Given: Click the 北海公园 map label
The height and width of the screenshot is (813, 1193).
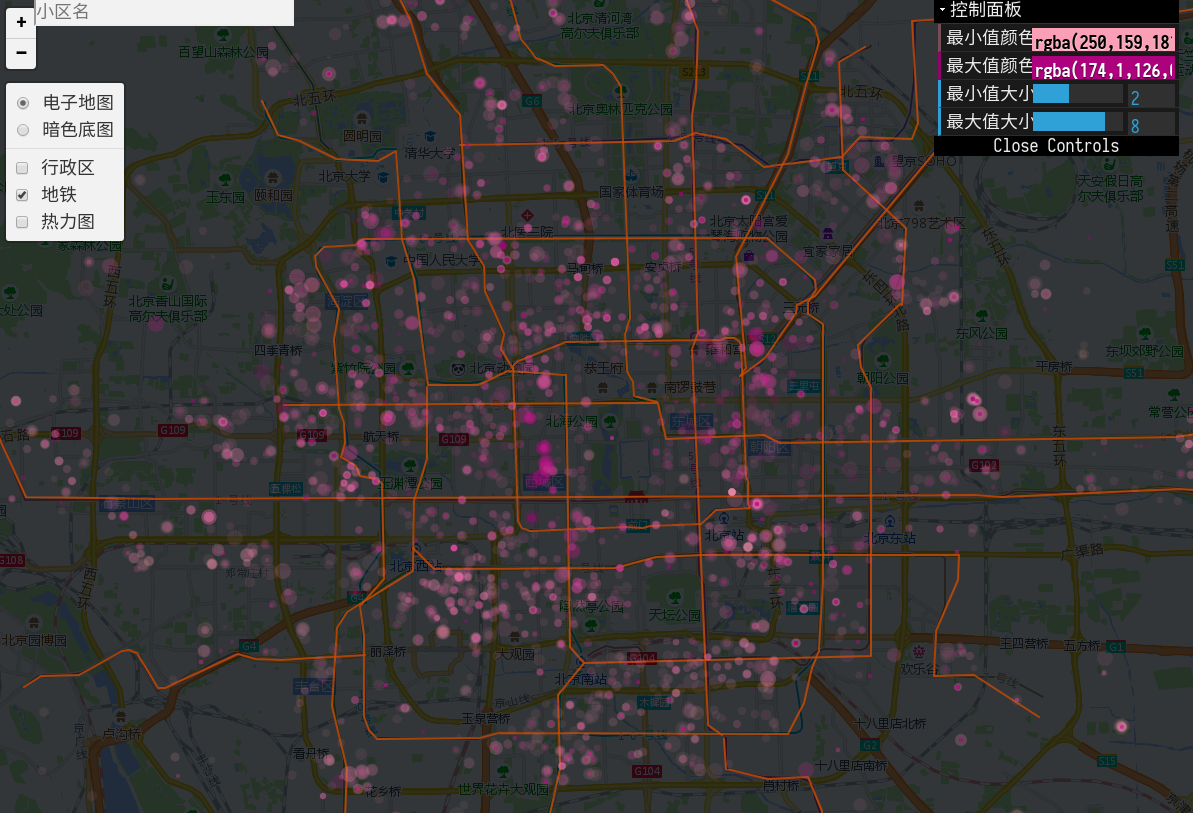Looking at the screenshot, I should (x=571, y=421).
